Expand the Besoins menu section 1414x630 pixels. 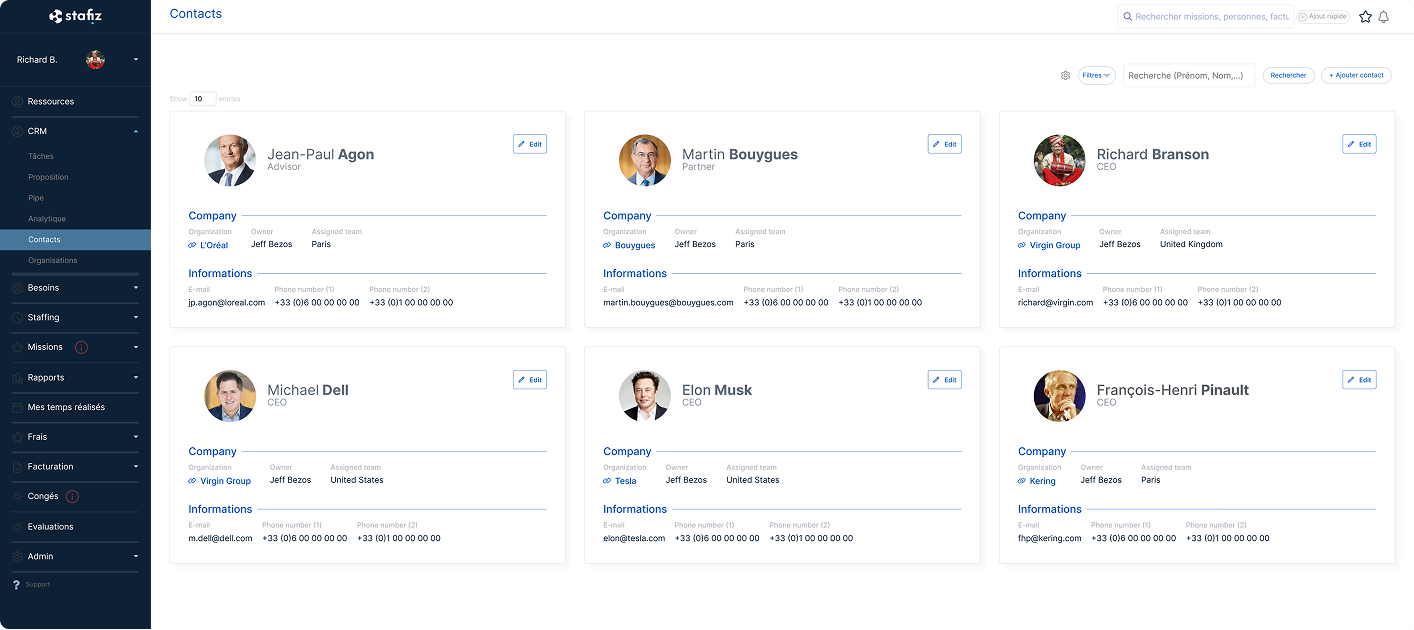[136, 288]
